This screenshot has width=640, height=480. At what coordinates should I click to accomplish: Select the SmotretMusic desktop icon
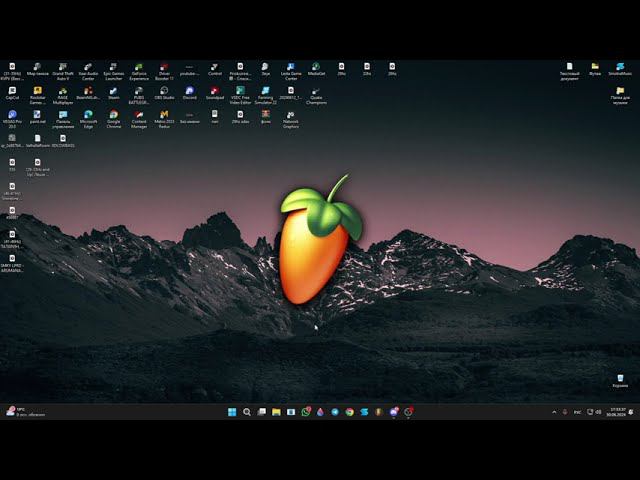[620, 69]
